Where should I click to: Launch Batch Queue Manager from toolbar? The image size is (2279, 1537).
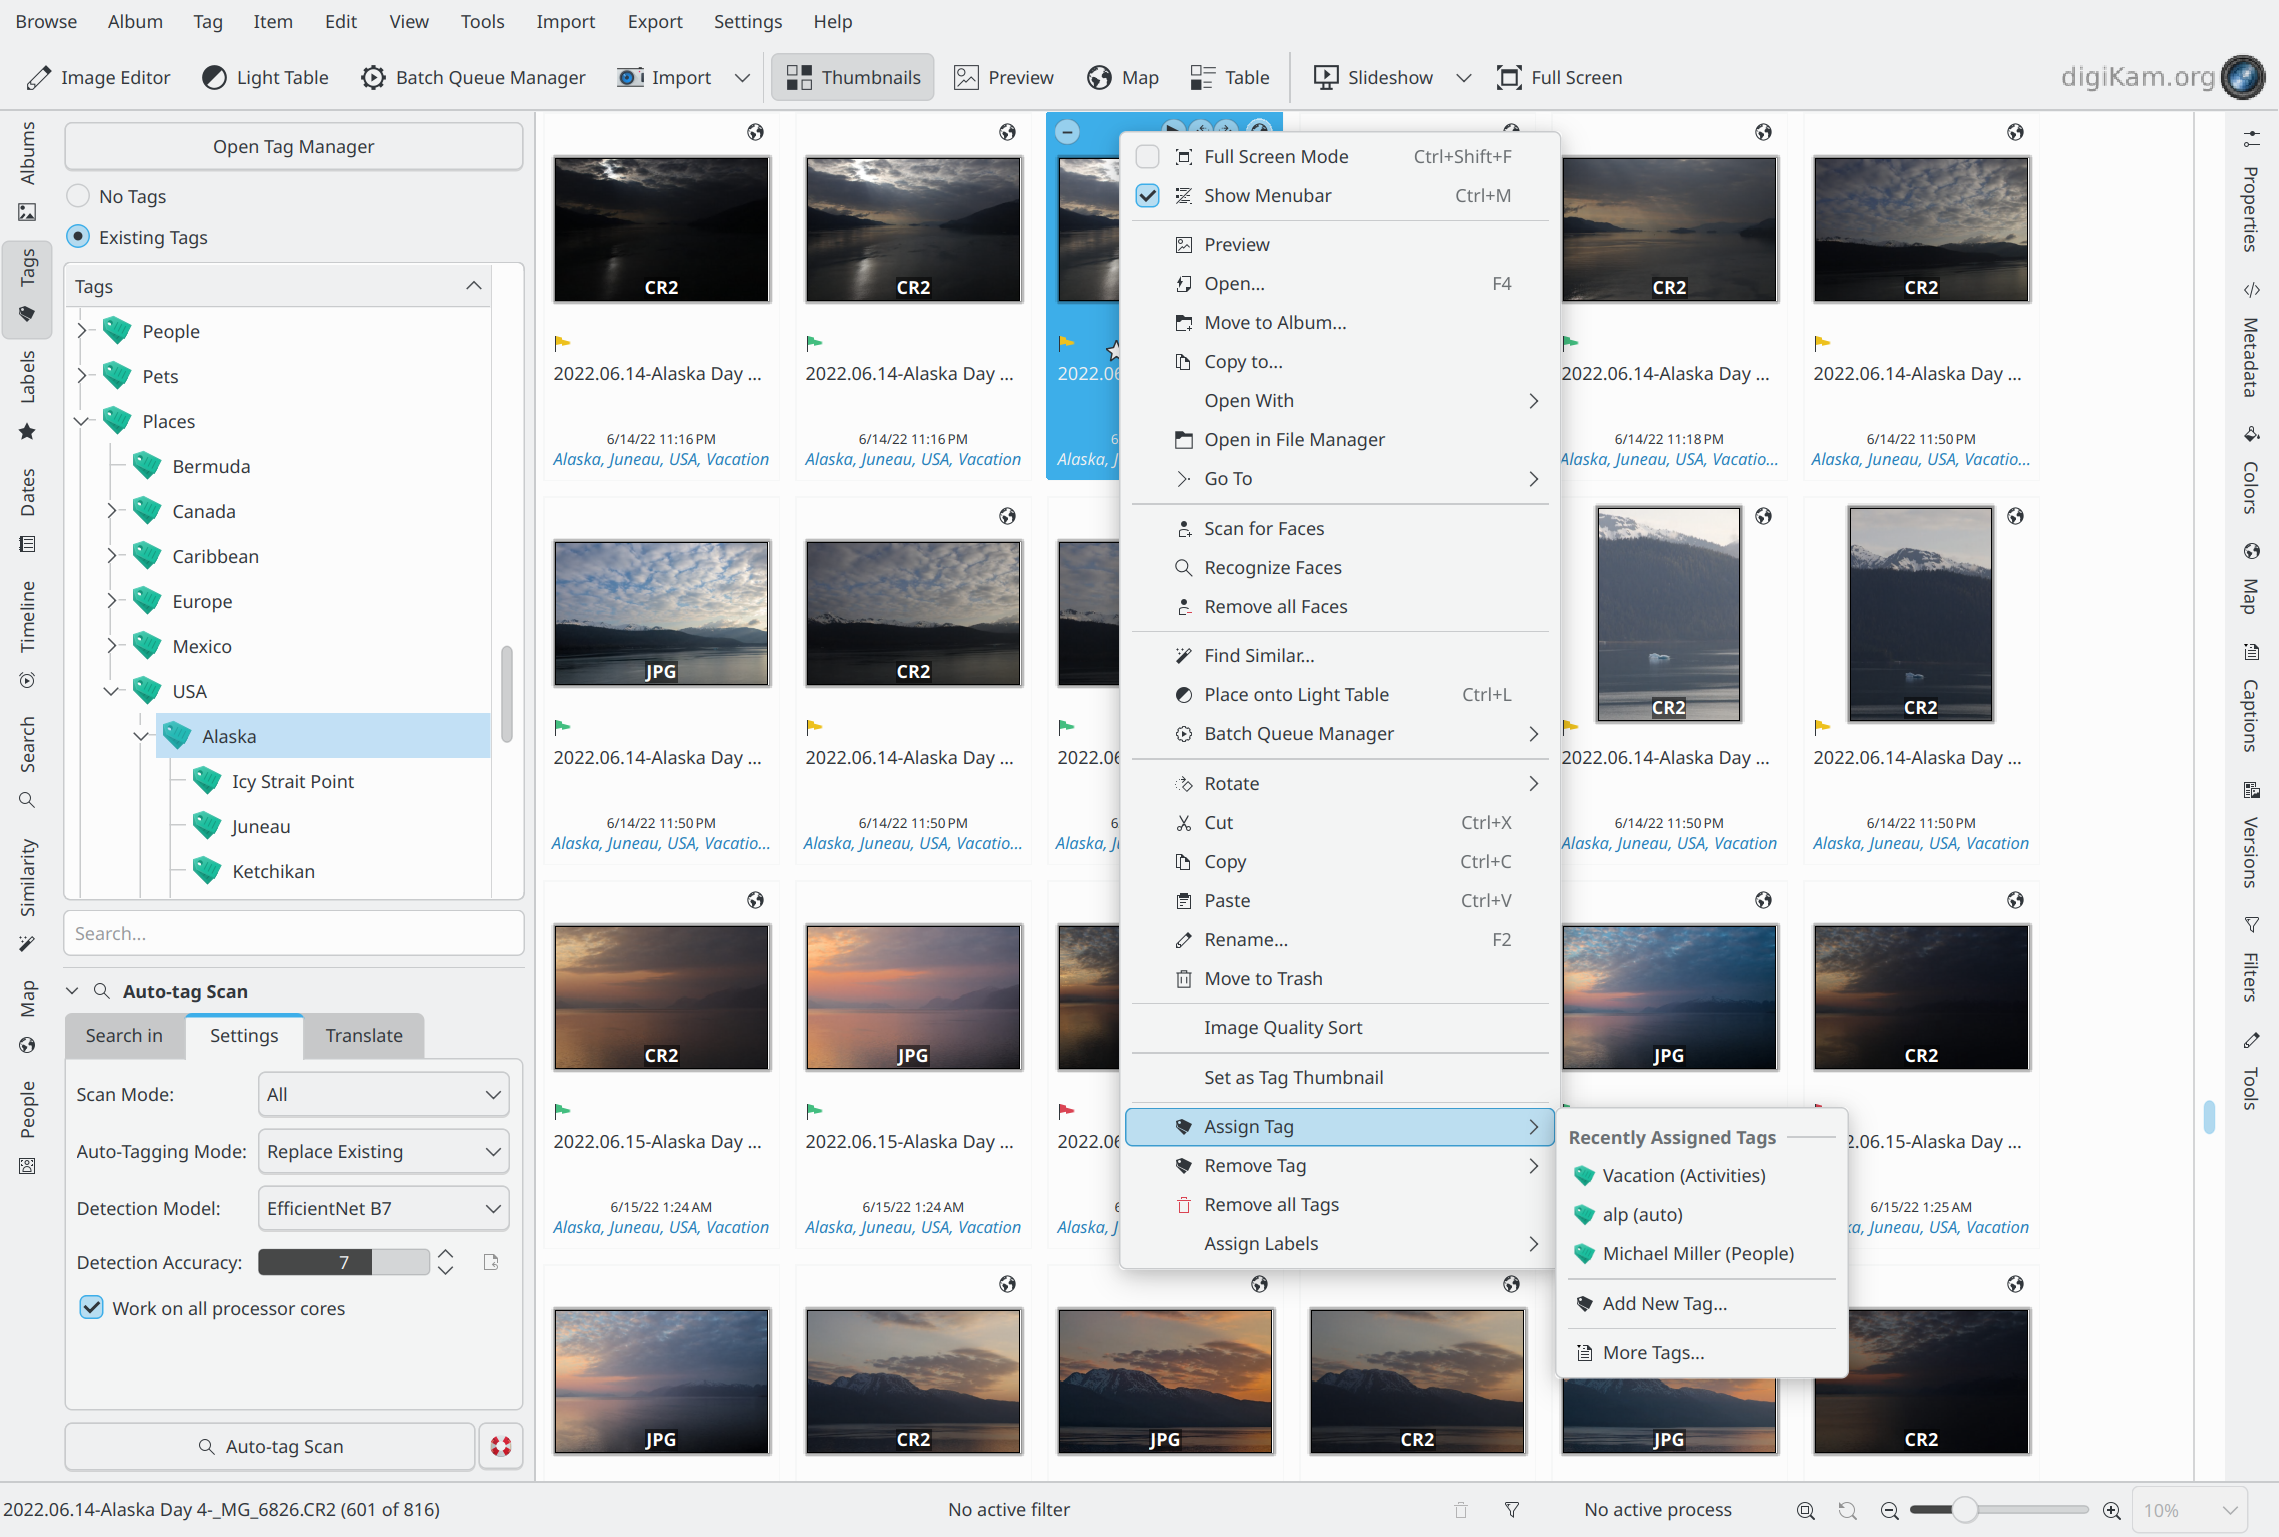(473, 77)
